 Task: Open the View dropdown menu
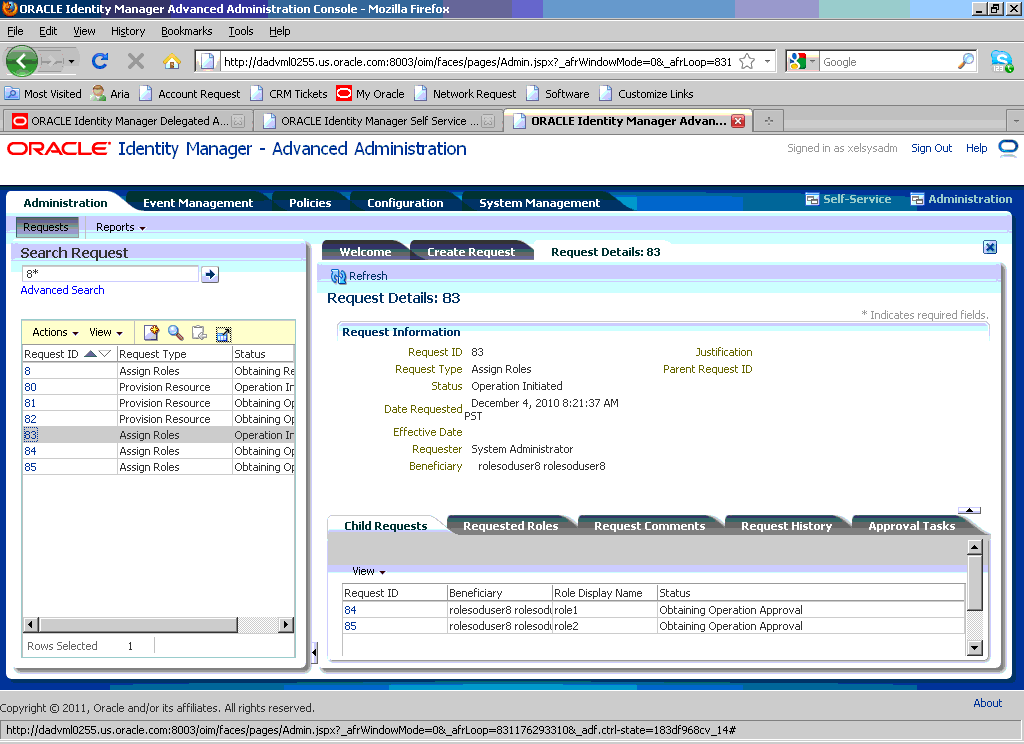click(x=106, y=332)
